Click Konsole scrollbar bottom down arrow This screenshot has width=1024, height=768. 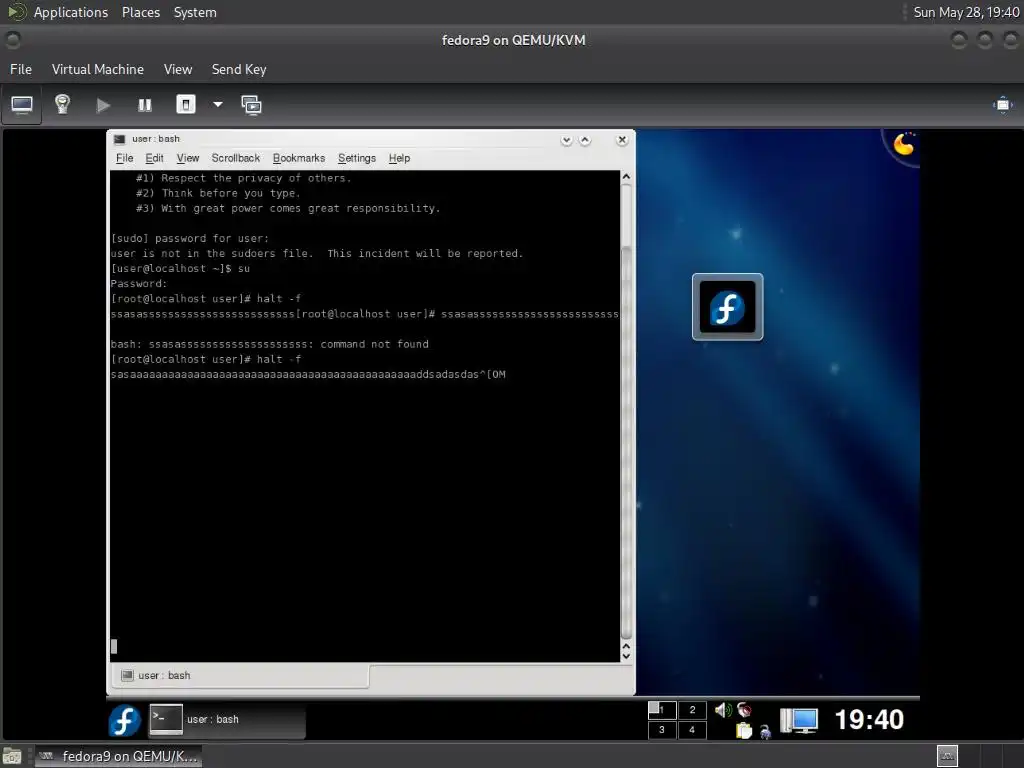(626, 657)
